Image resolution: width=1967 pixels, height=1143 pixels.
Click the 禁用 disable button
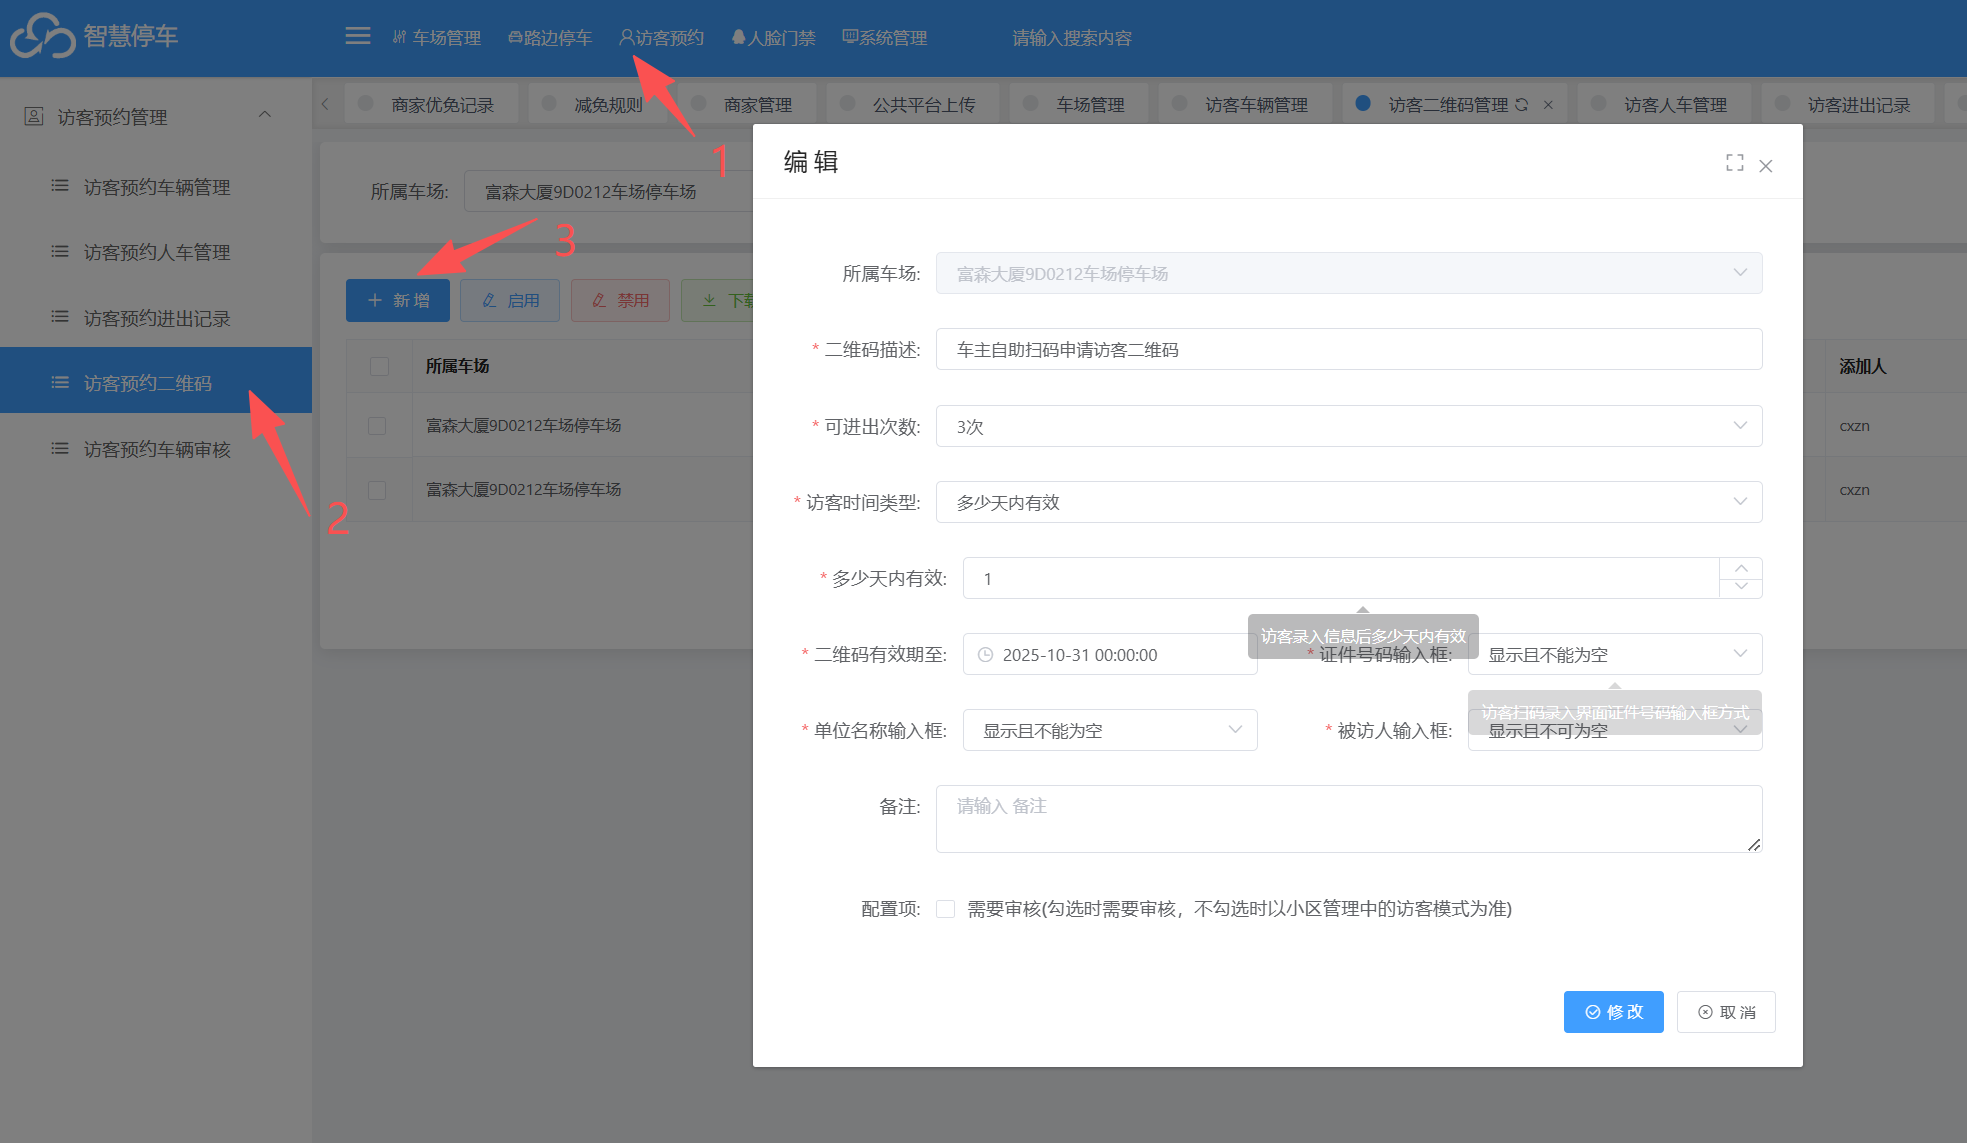pos(620,300)
